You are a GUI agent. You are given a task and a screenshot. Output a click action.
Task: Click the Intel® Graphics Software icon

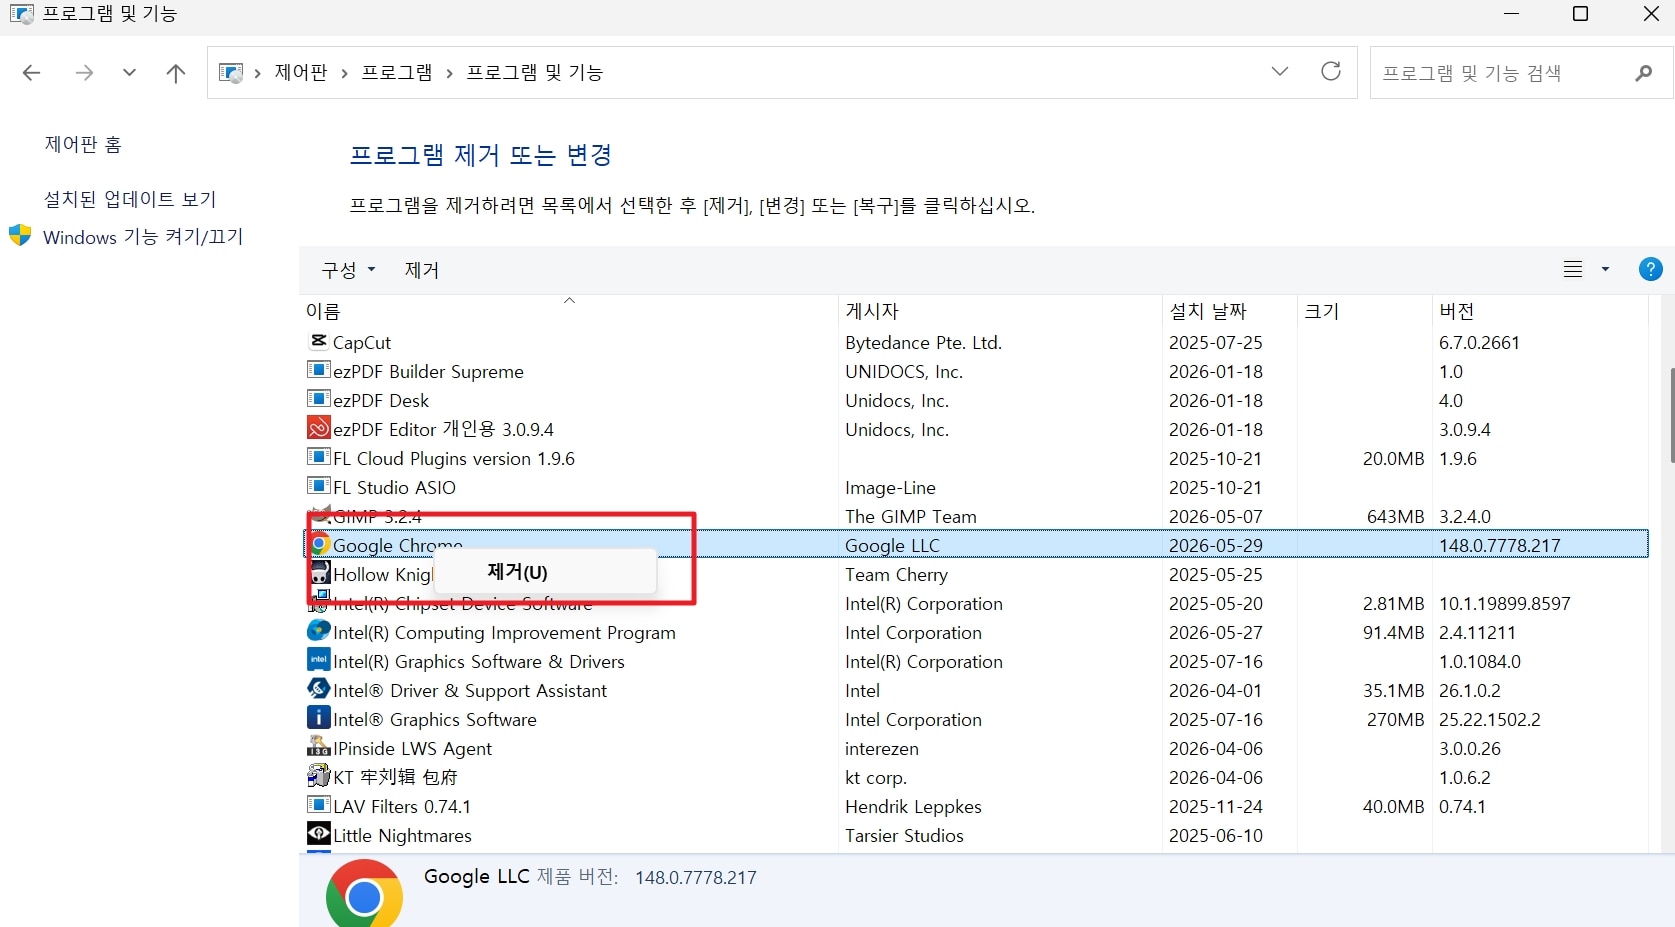point(319,718)
